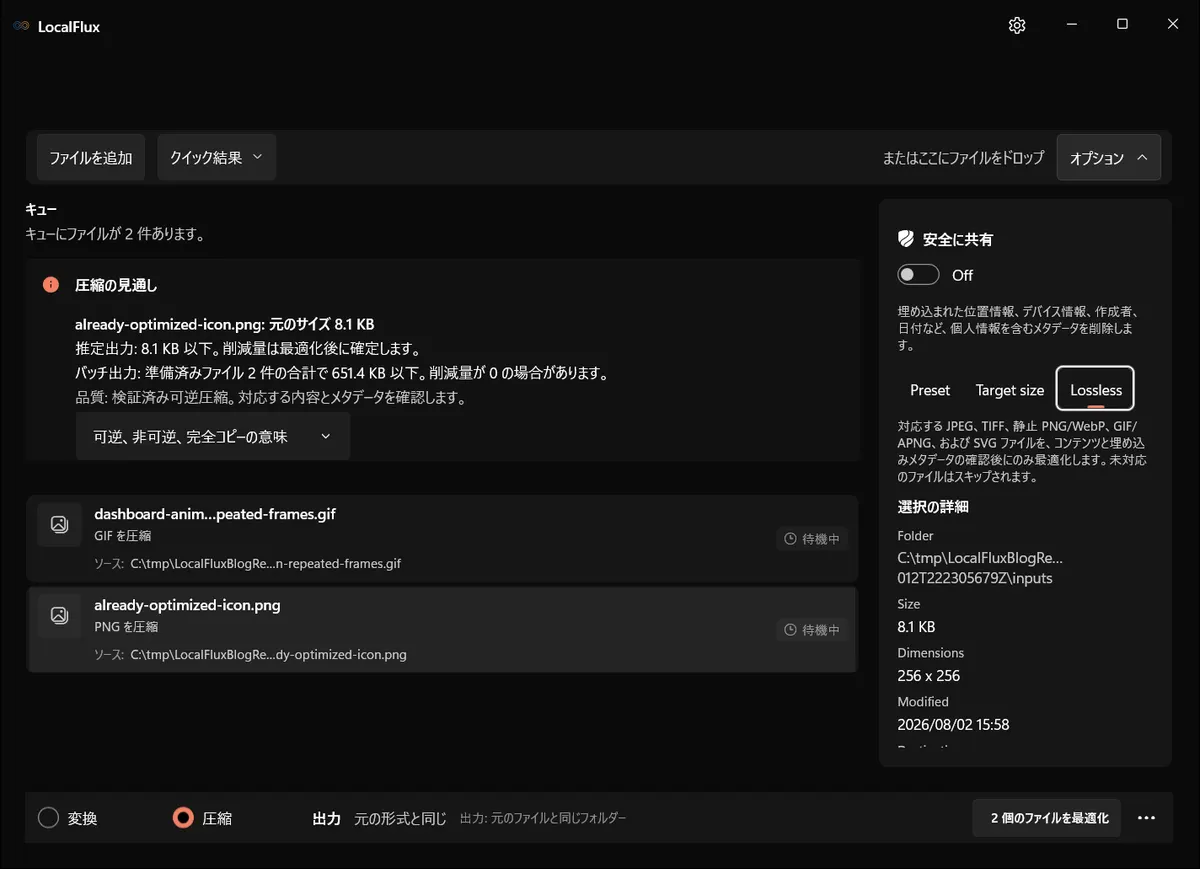This screenshot has width=1200, height=869.
Task: Open the settings gear icon
Action: coord(1017,26)
